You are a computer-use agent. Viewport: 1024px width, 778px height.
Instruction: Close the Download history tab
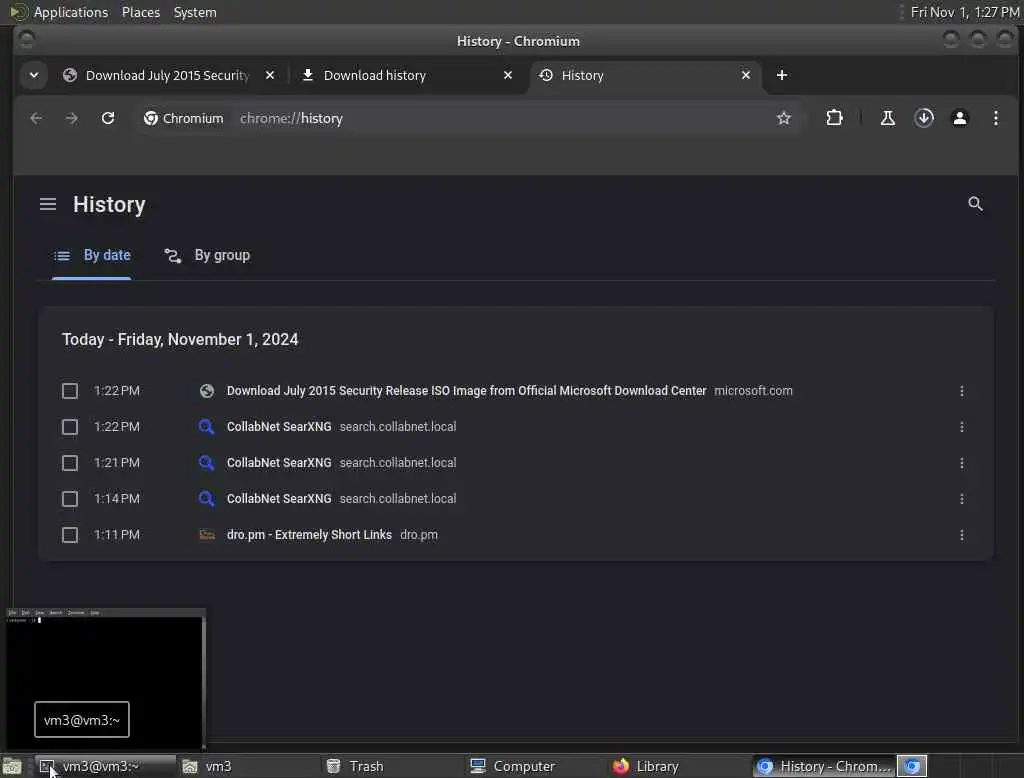507,75
